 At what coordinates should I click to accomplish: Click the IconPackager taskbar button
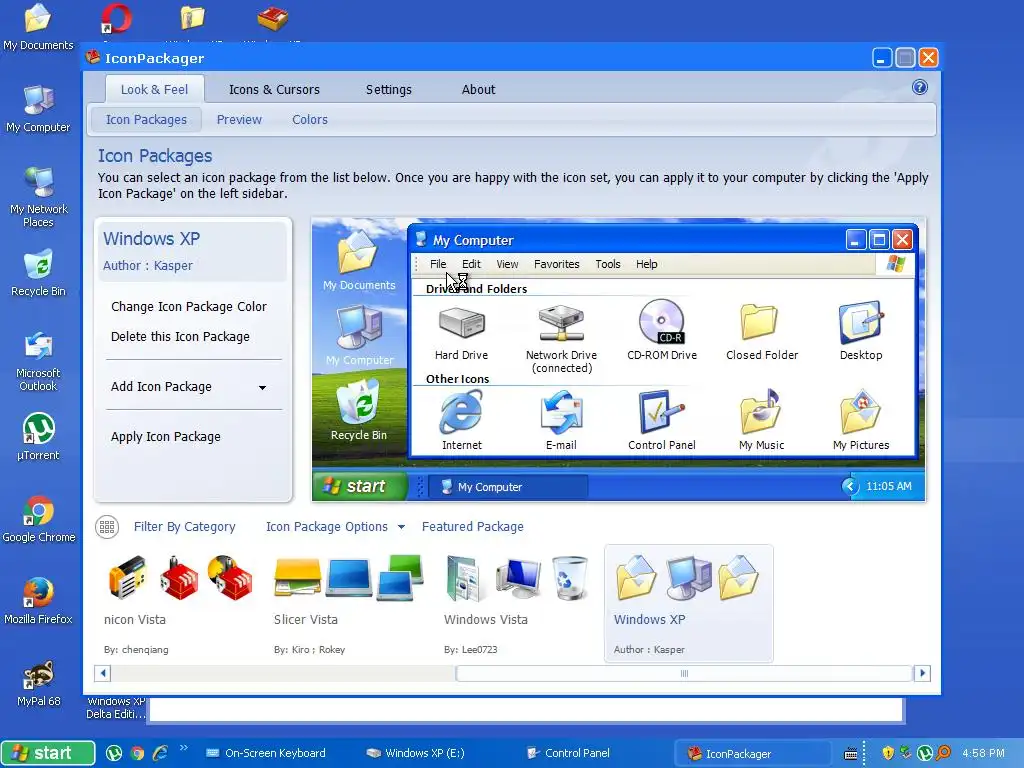point(752,753)
